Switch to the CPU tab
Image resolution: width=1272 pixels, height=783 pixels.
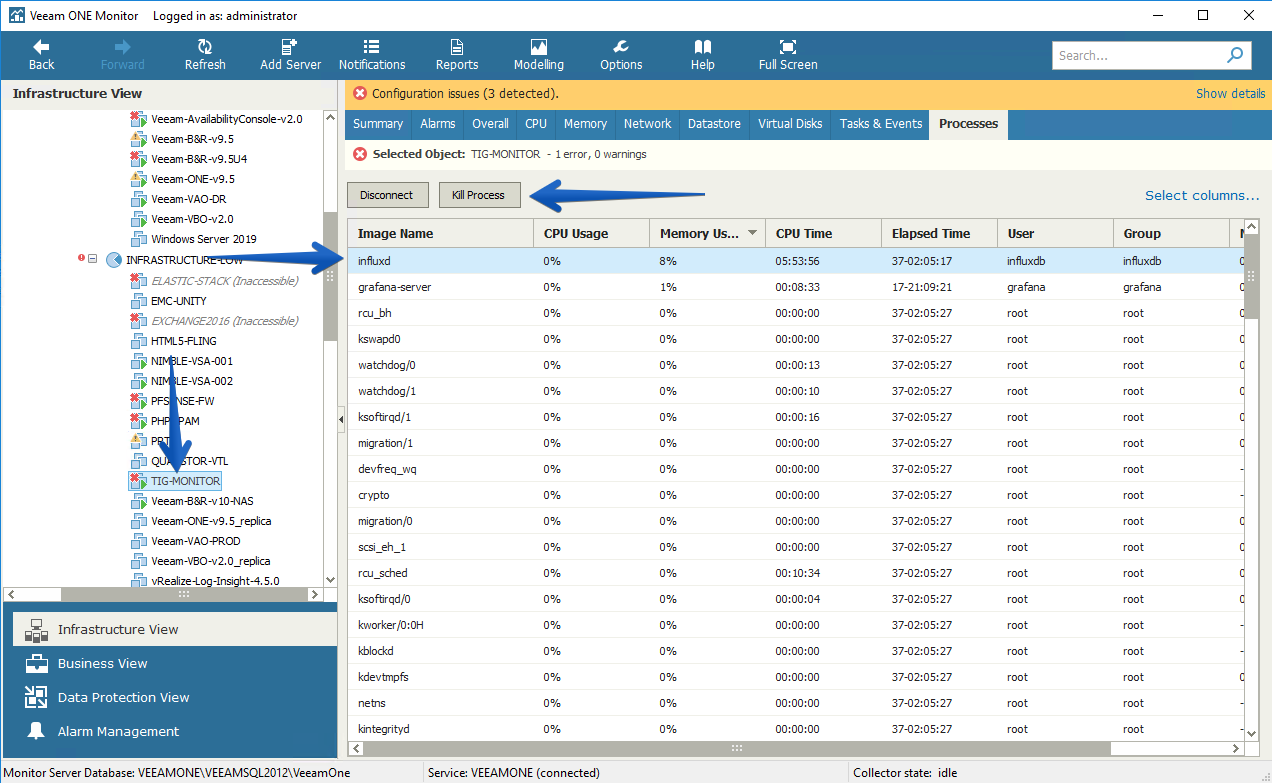(x=536, y=124)
